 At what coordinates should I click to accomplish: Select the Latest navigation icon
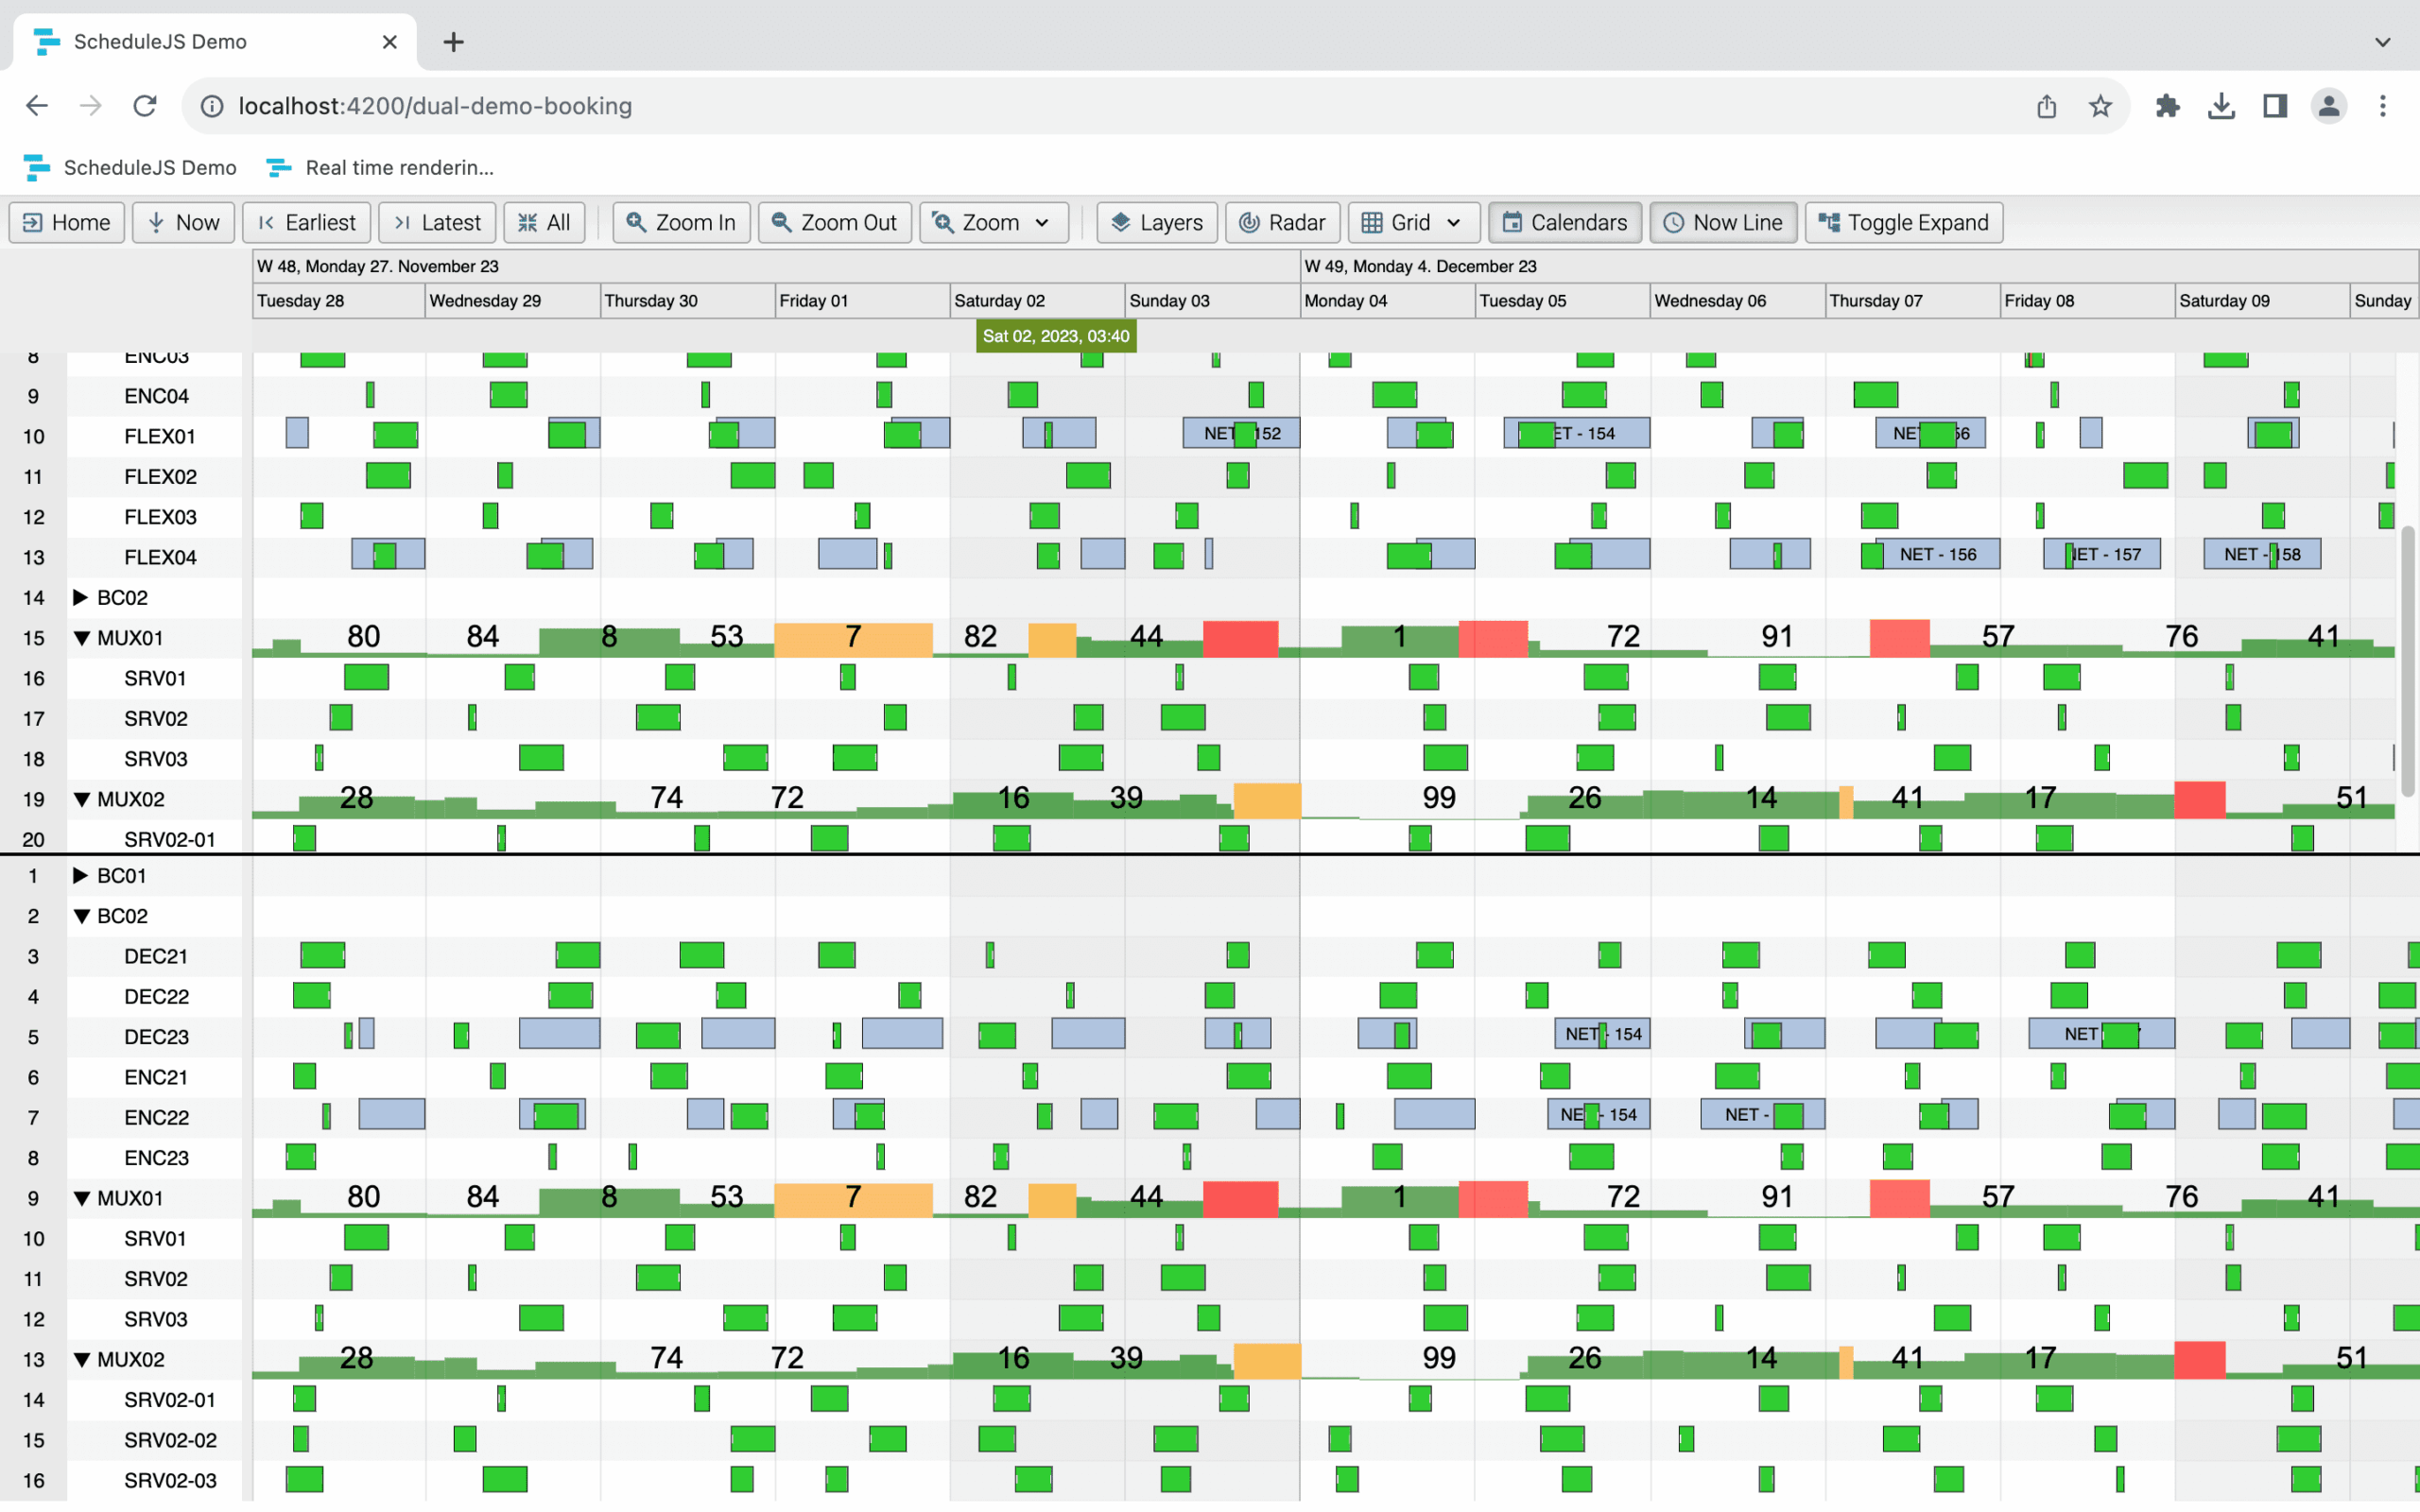[x=403, y=222]
